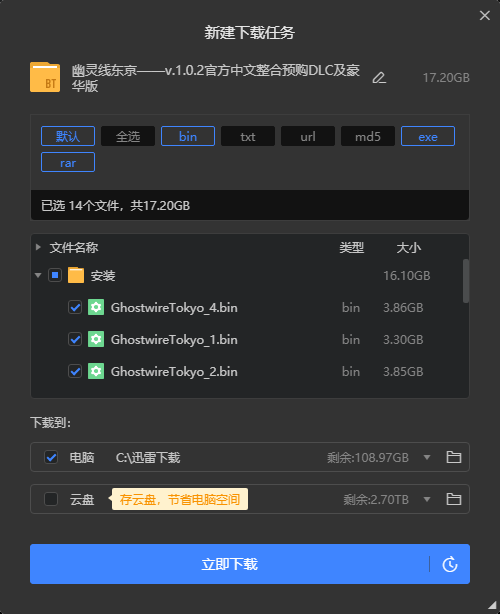Click GhostwireTokyo_1.bin file icon
This screenshot has width=500, height=614.
coord(96,339)
